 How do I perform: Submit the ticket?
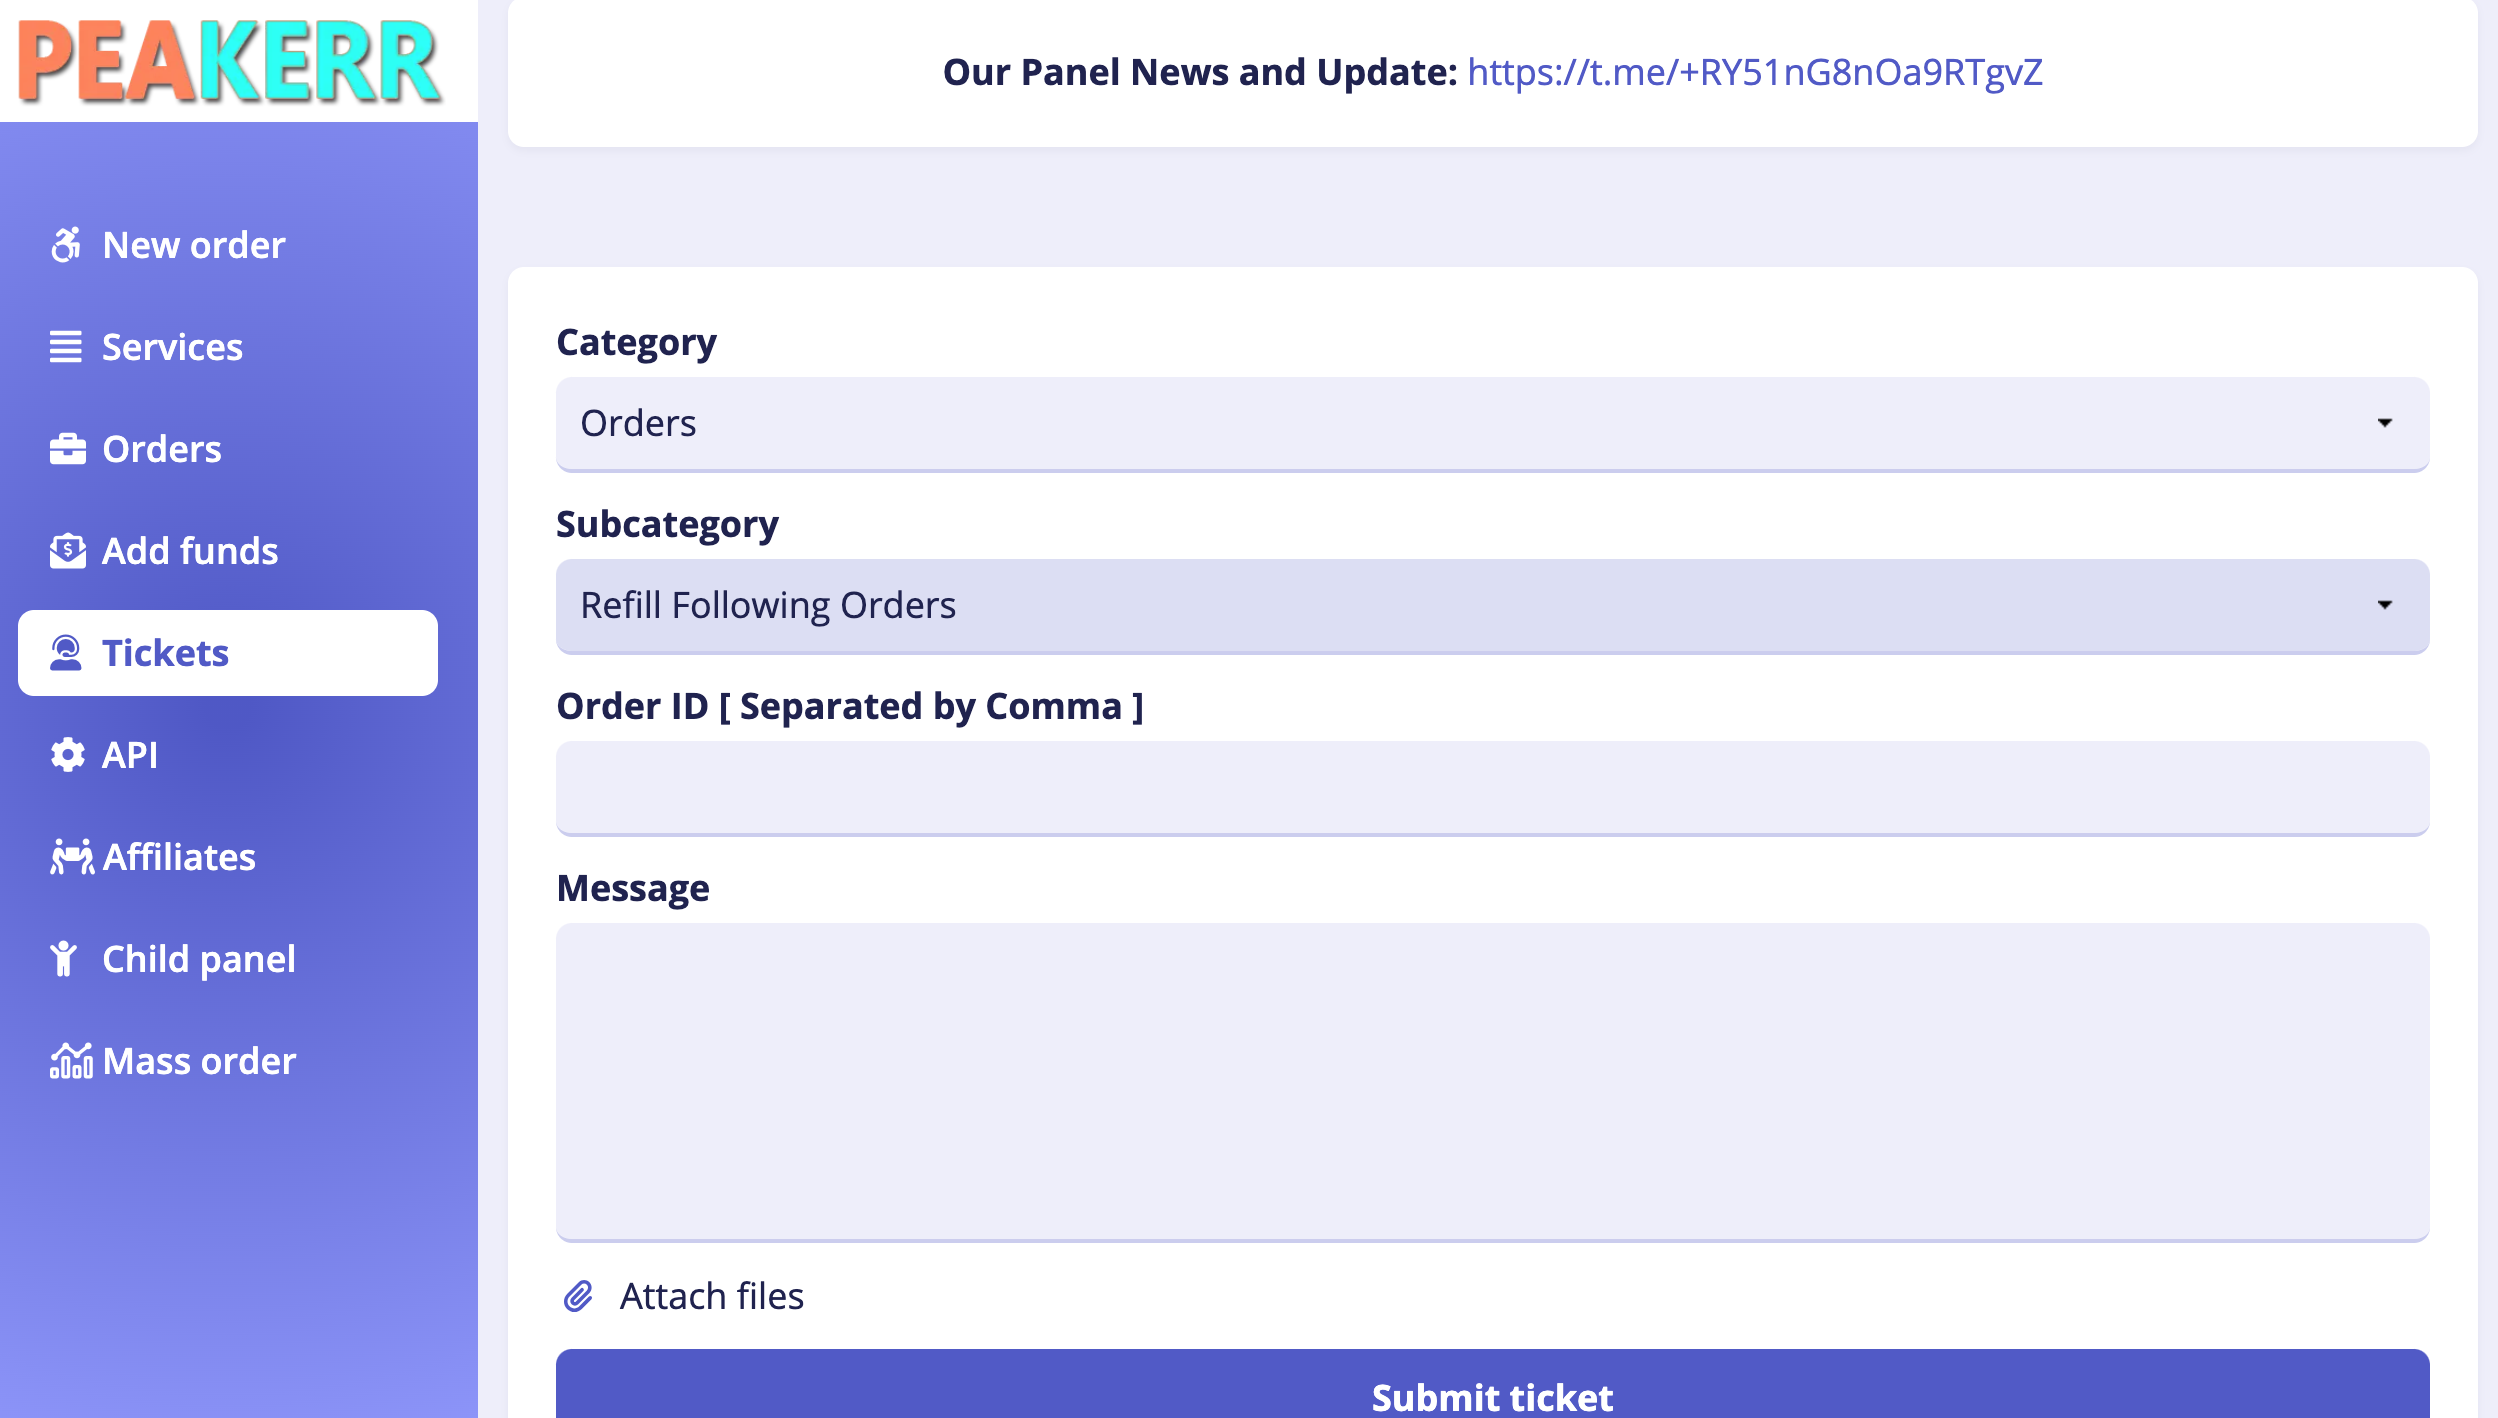click(1492, 1390)
